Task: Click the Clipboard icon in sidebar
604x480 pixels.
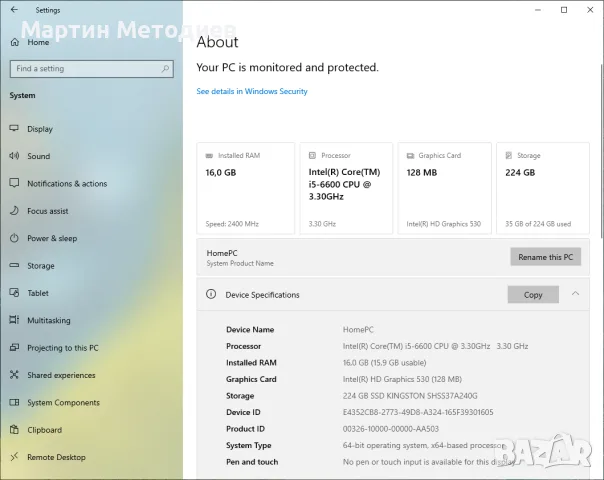Action: pos(14,430)
